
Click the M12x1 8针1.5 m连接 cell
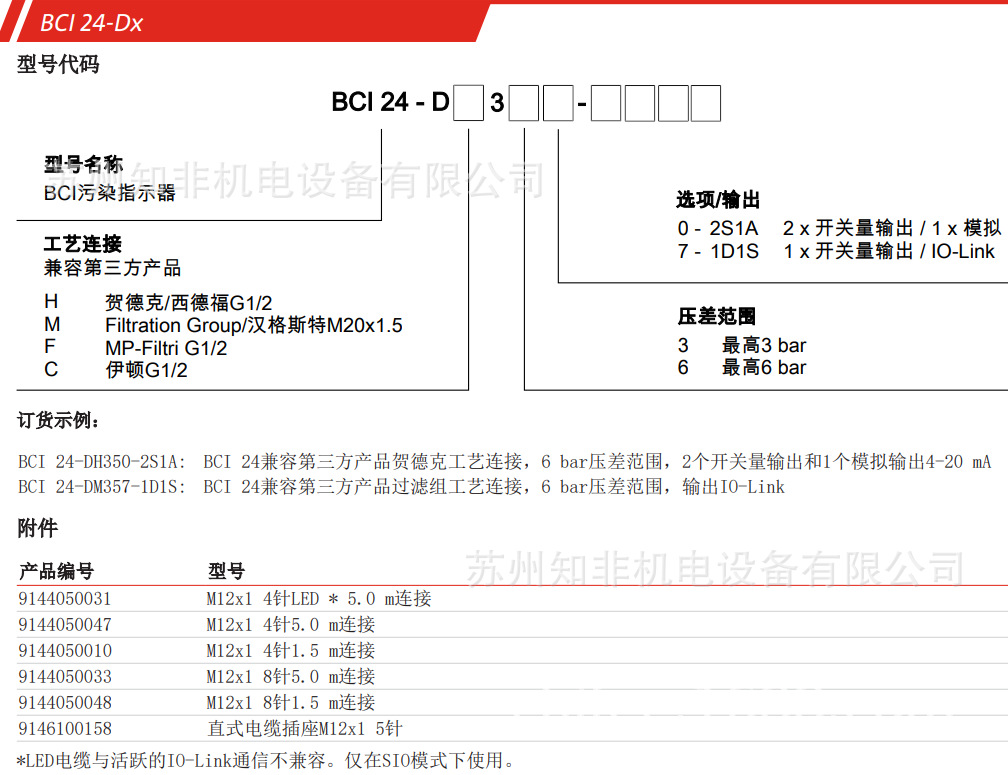click(x=291, y=703)
